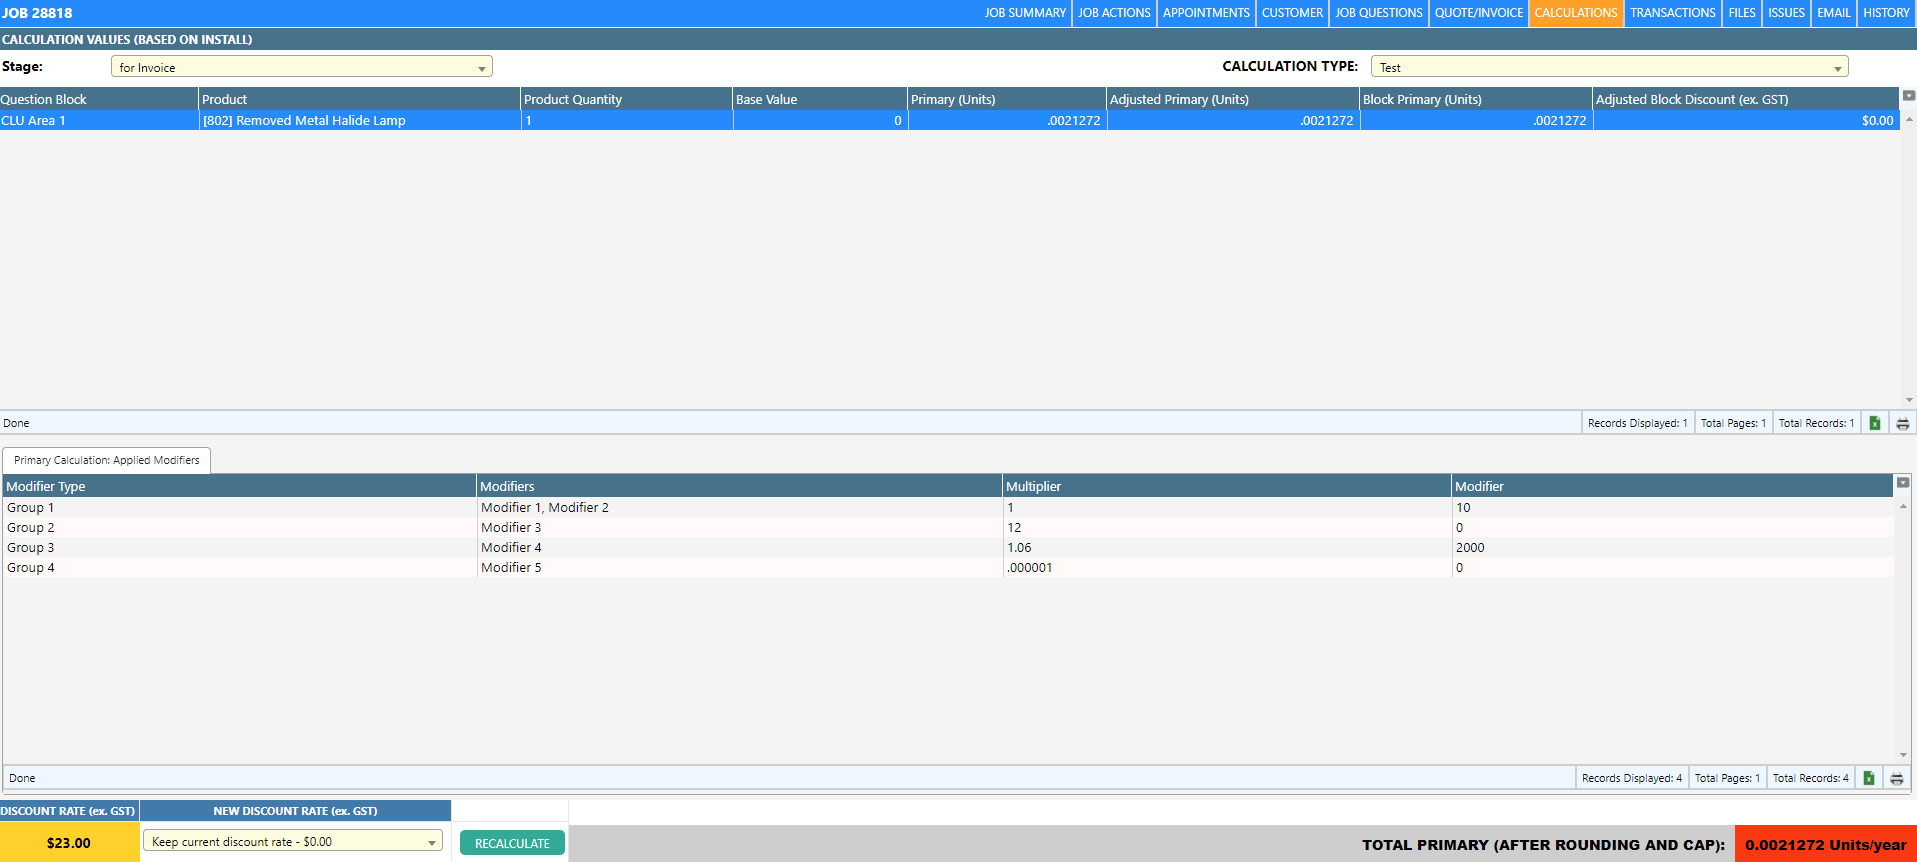Print the calculation values grid
This screenshot has height=862, width=1917.
[1902, 423]
